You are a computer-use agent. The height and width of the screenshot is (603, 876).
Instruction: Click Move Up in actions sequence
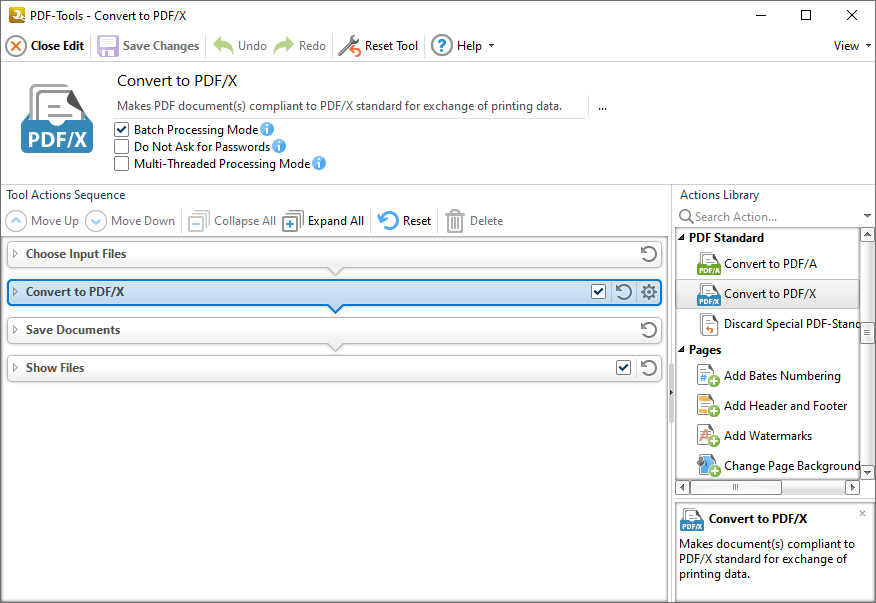(x=42, y=221)
